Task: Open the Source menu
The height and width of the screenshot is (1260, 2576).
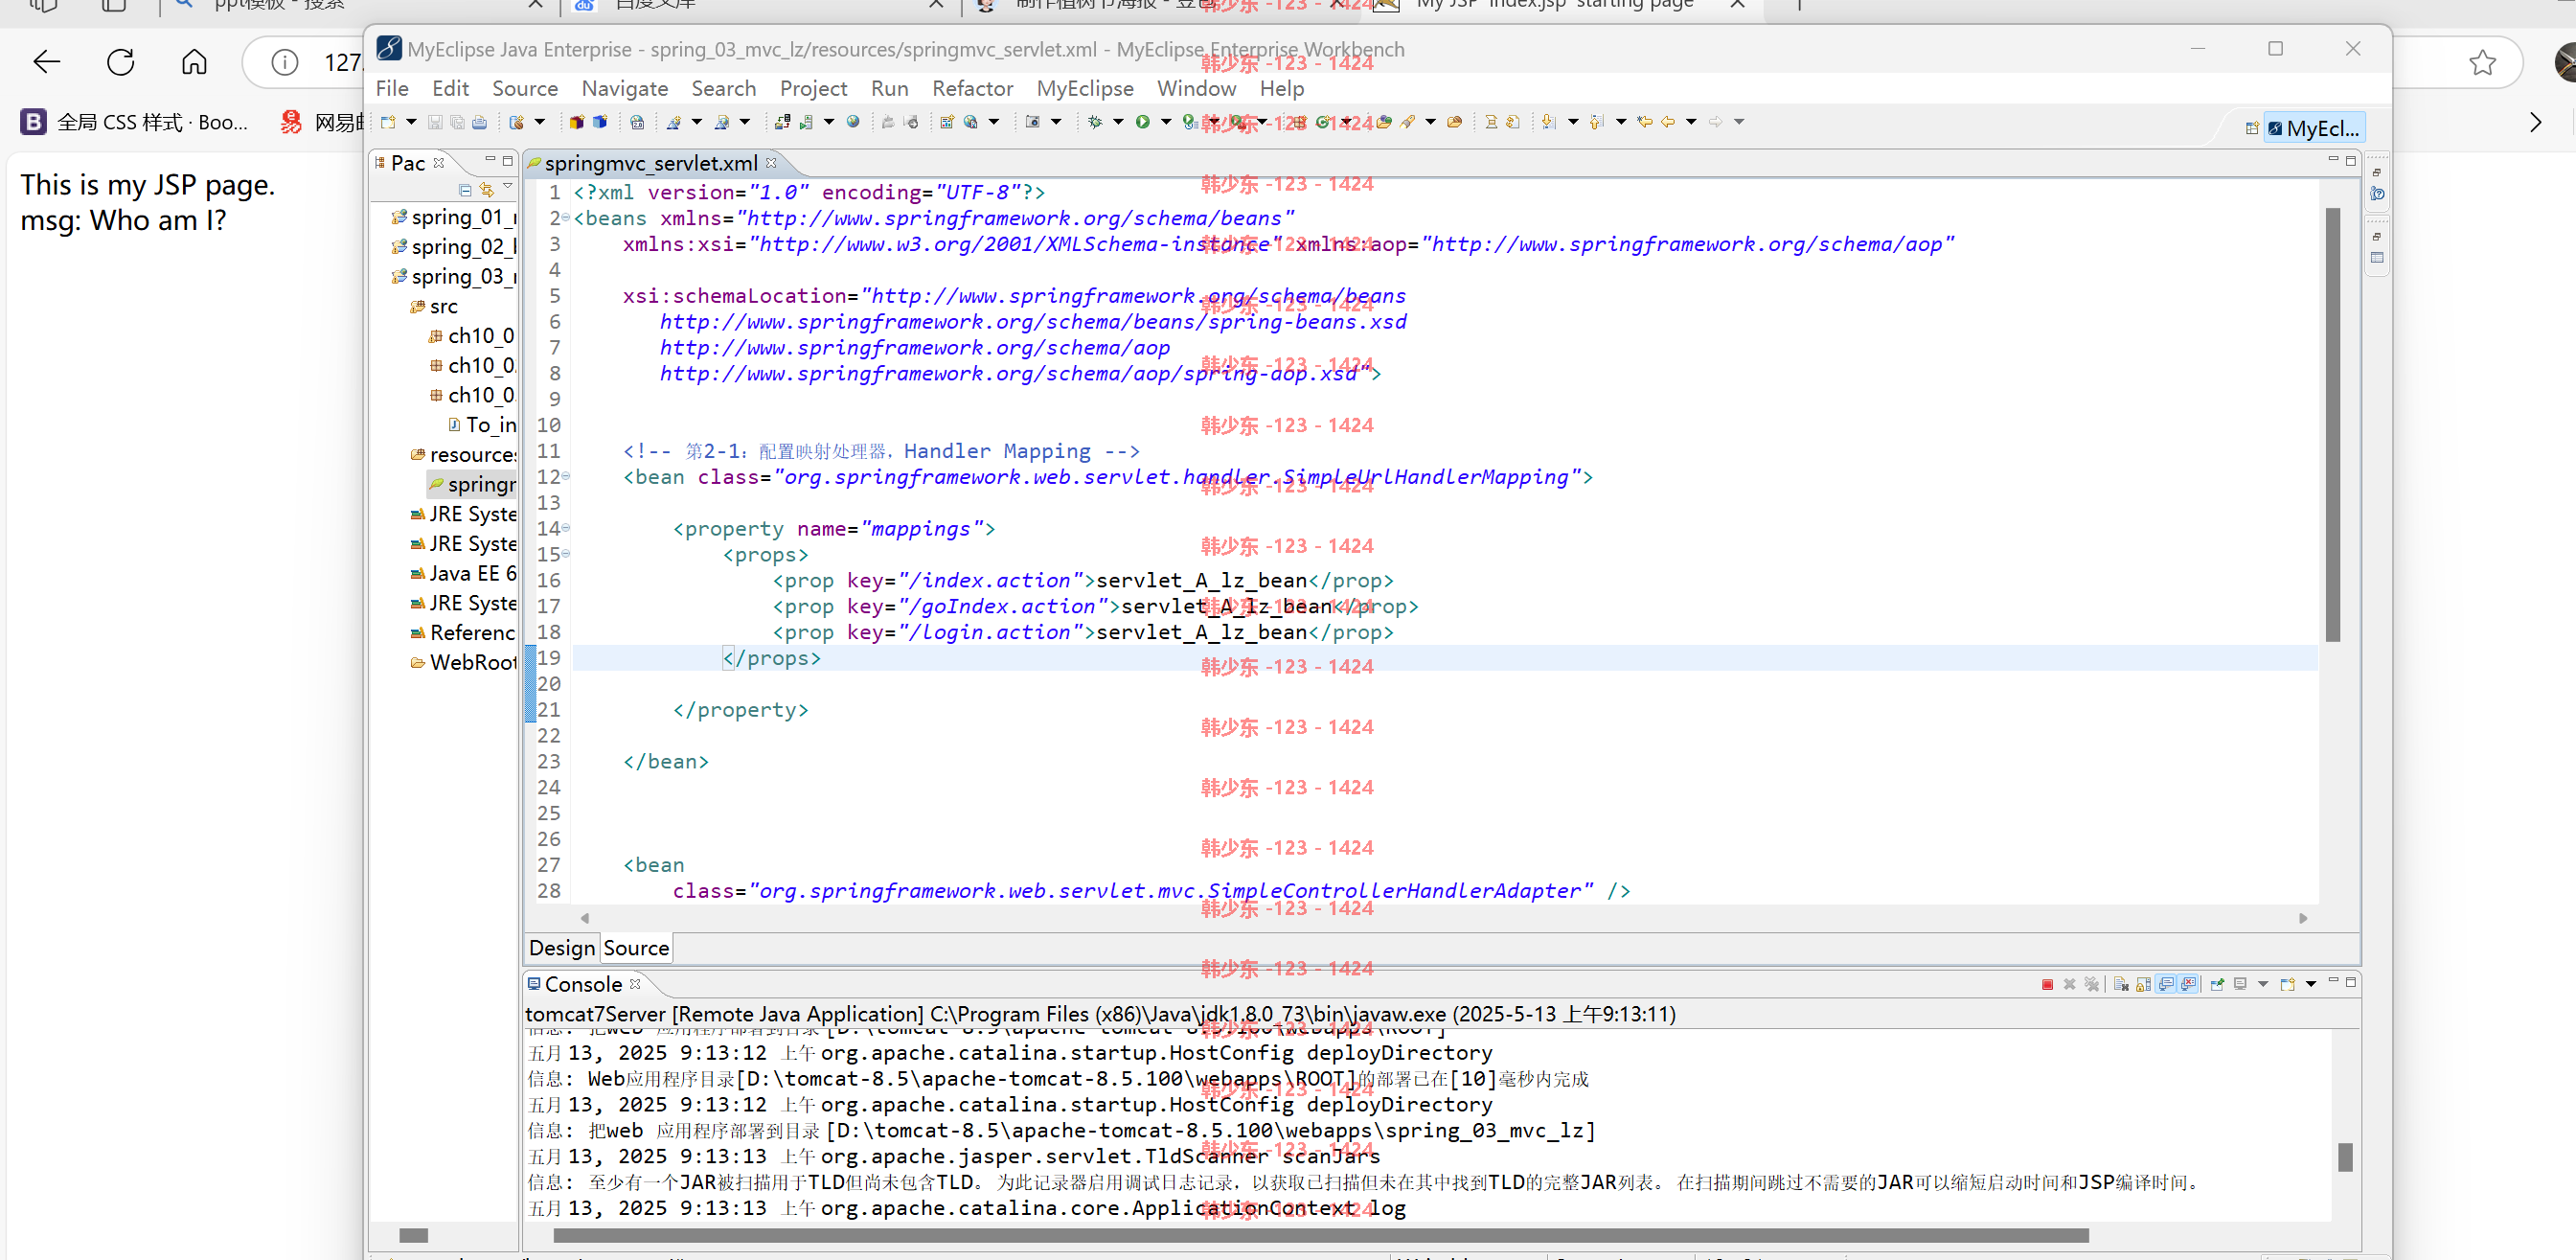Action: [525, 89]
